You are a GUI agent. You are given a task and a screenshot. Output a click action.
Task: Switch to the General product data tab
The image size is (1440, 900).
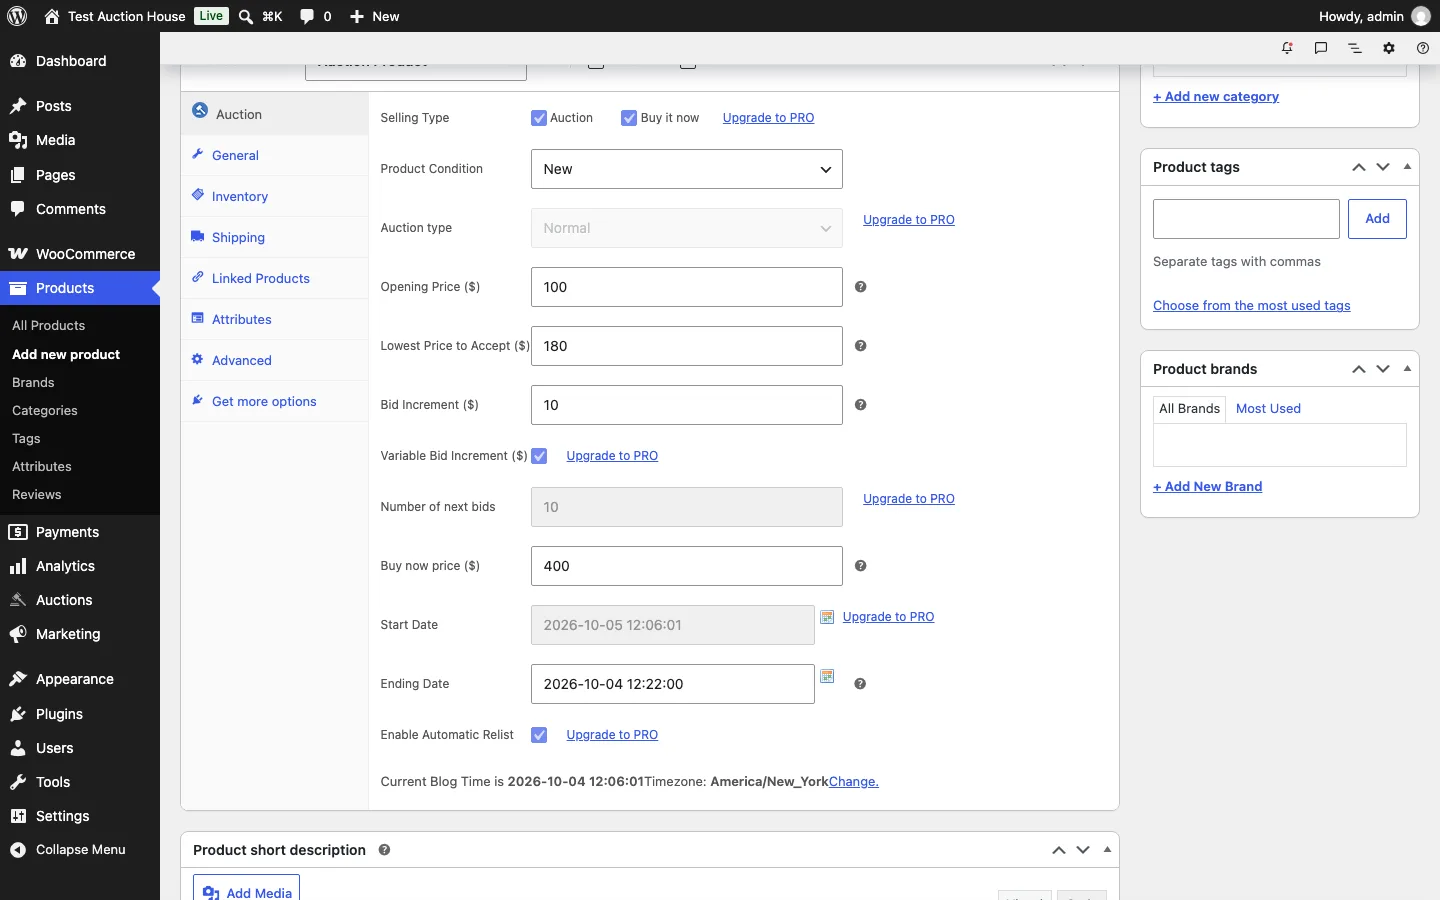pyautogui.click(x=274, y=155)
